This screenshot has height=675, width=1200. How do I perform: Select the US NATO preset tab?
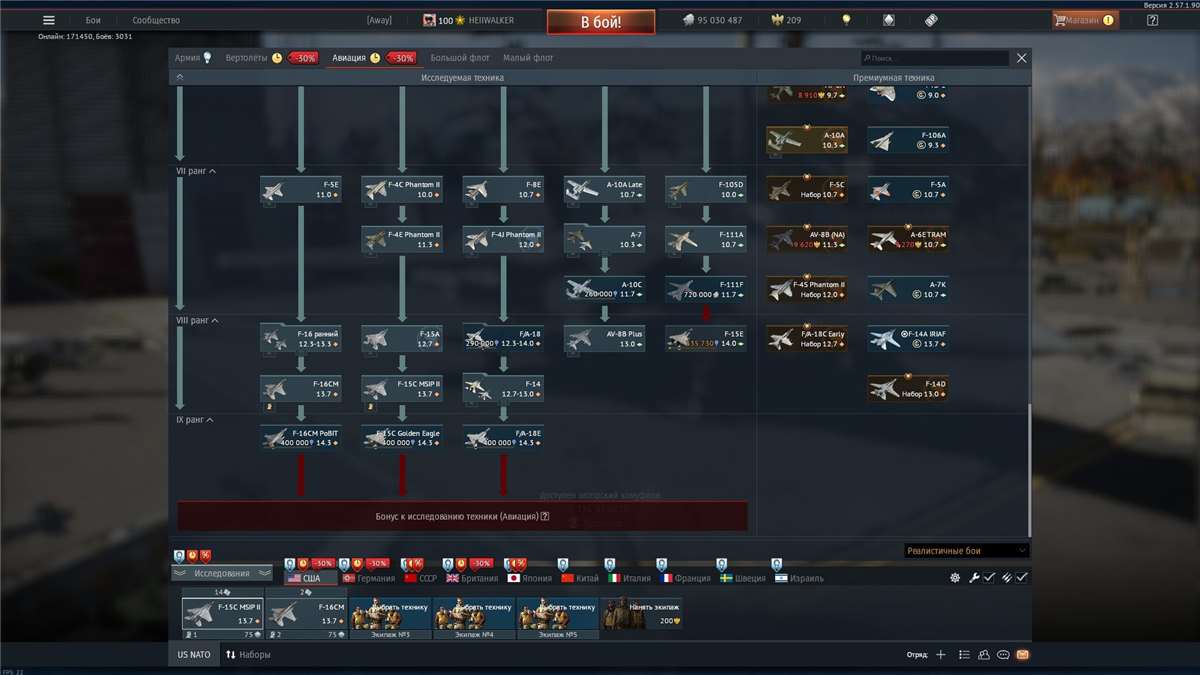pos(194,655)
